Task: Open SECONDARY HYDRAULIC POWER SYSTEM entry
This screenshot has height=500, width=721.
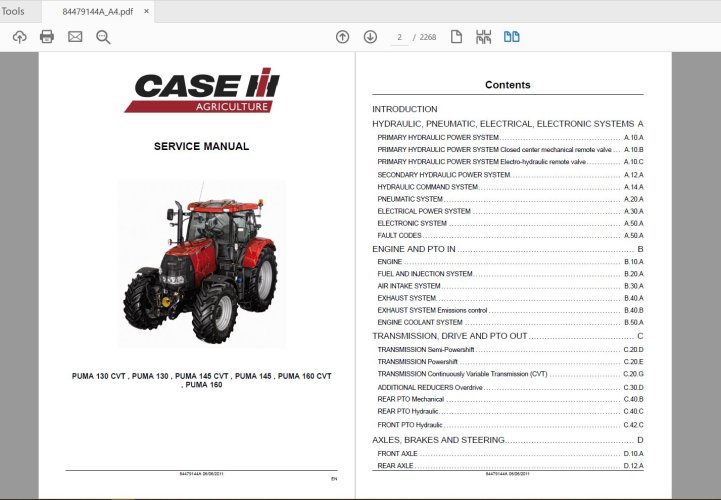Action: coord(510,175)
